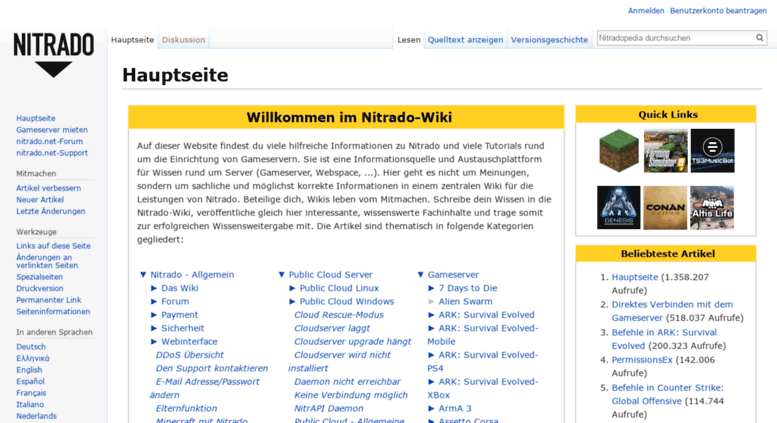Image resolution: width=777 pixels, height=423 pixels.
Task: Open the Quelltext anzeigen tab
Action: click(465, 40)
